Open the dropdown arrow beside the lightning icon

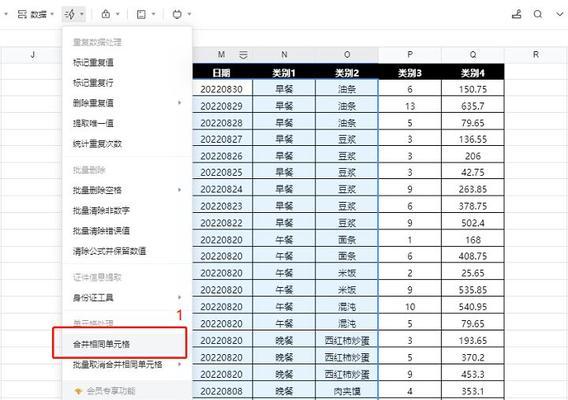(82, 14)
